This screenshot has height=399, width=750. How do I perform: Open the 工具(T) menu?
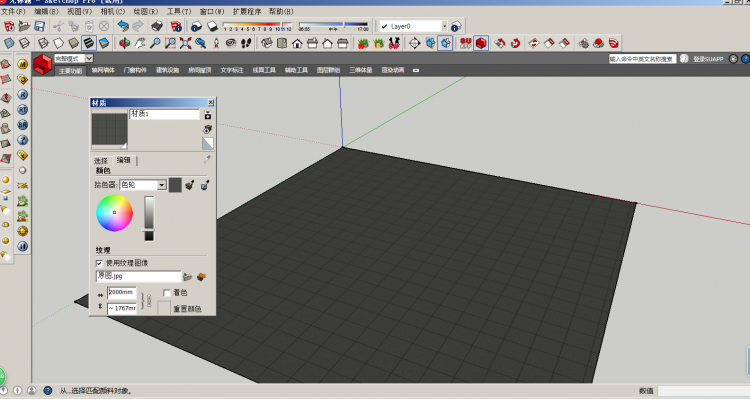tap(178, 11)
